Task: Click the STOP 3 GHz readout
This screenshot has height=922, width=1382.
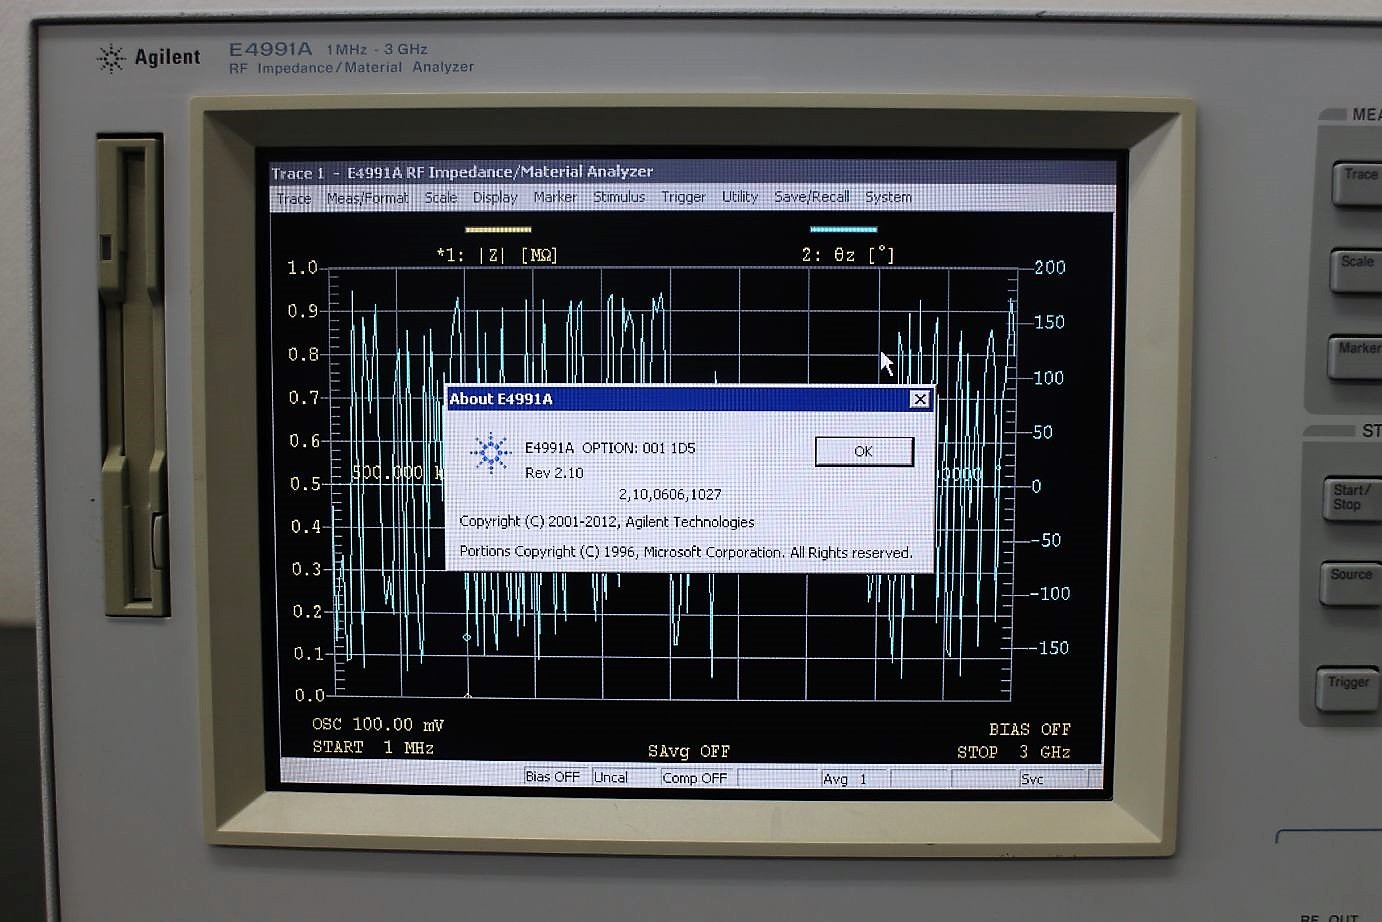Action: point(1014,752)
